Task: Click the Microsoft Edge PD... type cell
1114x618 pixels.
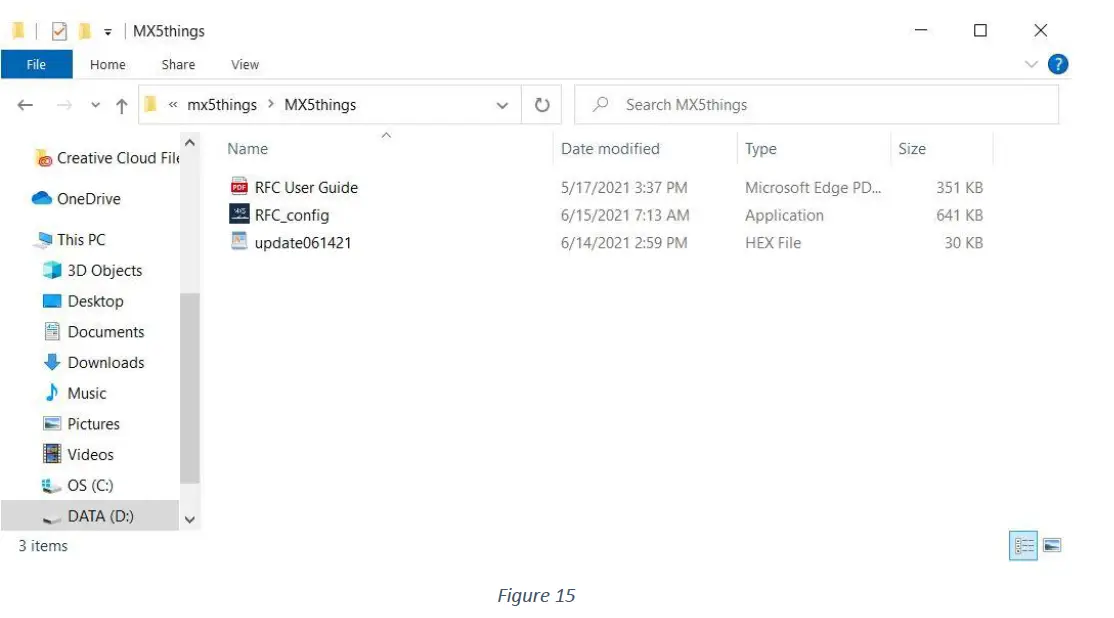Action: coord(813,188)
